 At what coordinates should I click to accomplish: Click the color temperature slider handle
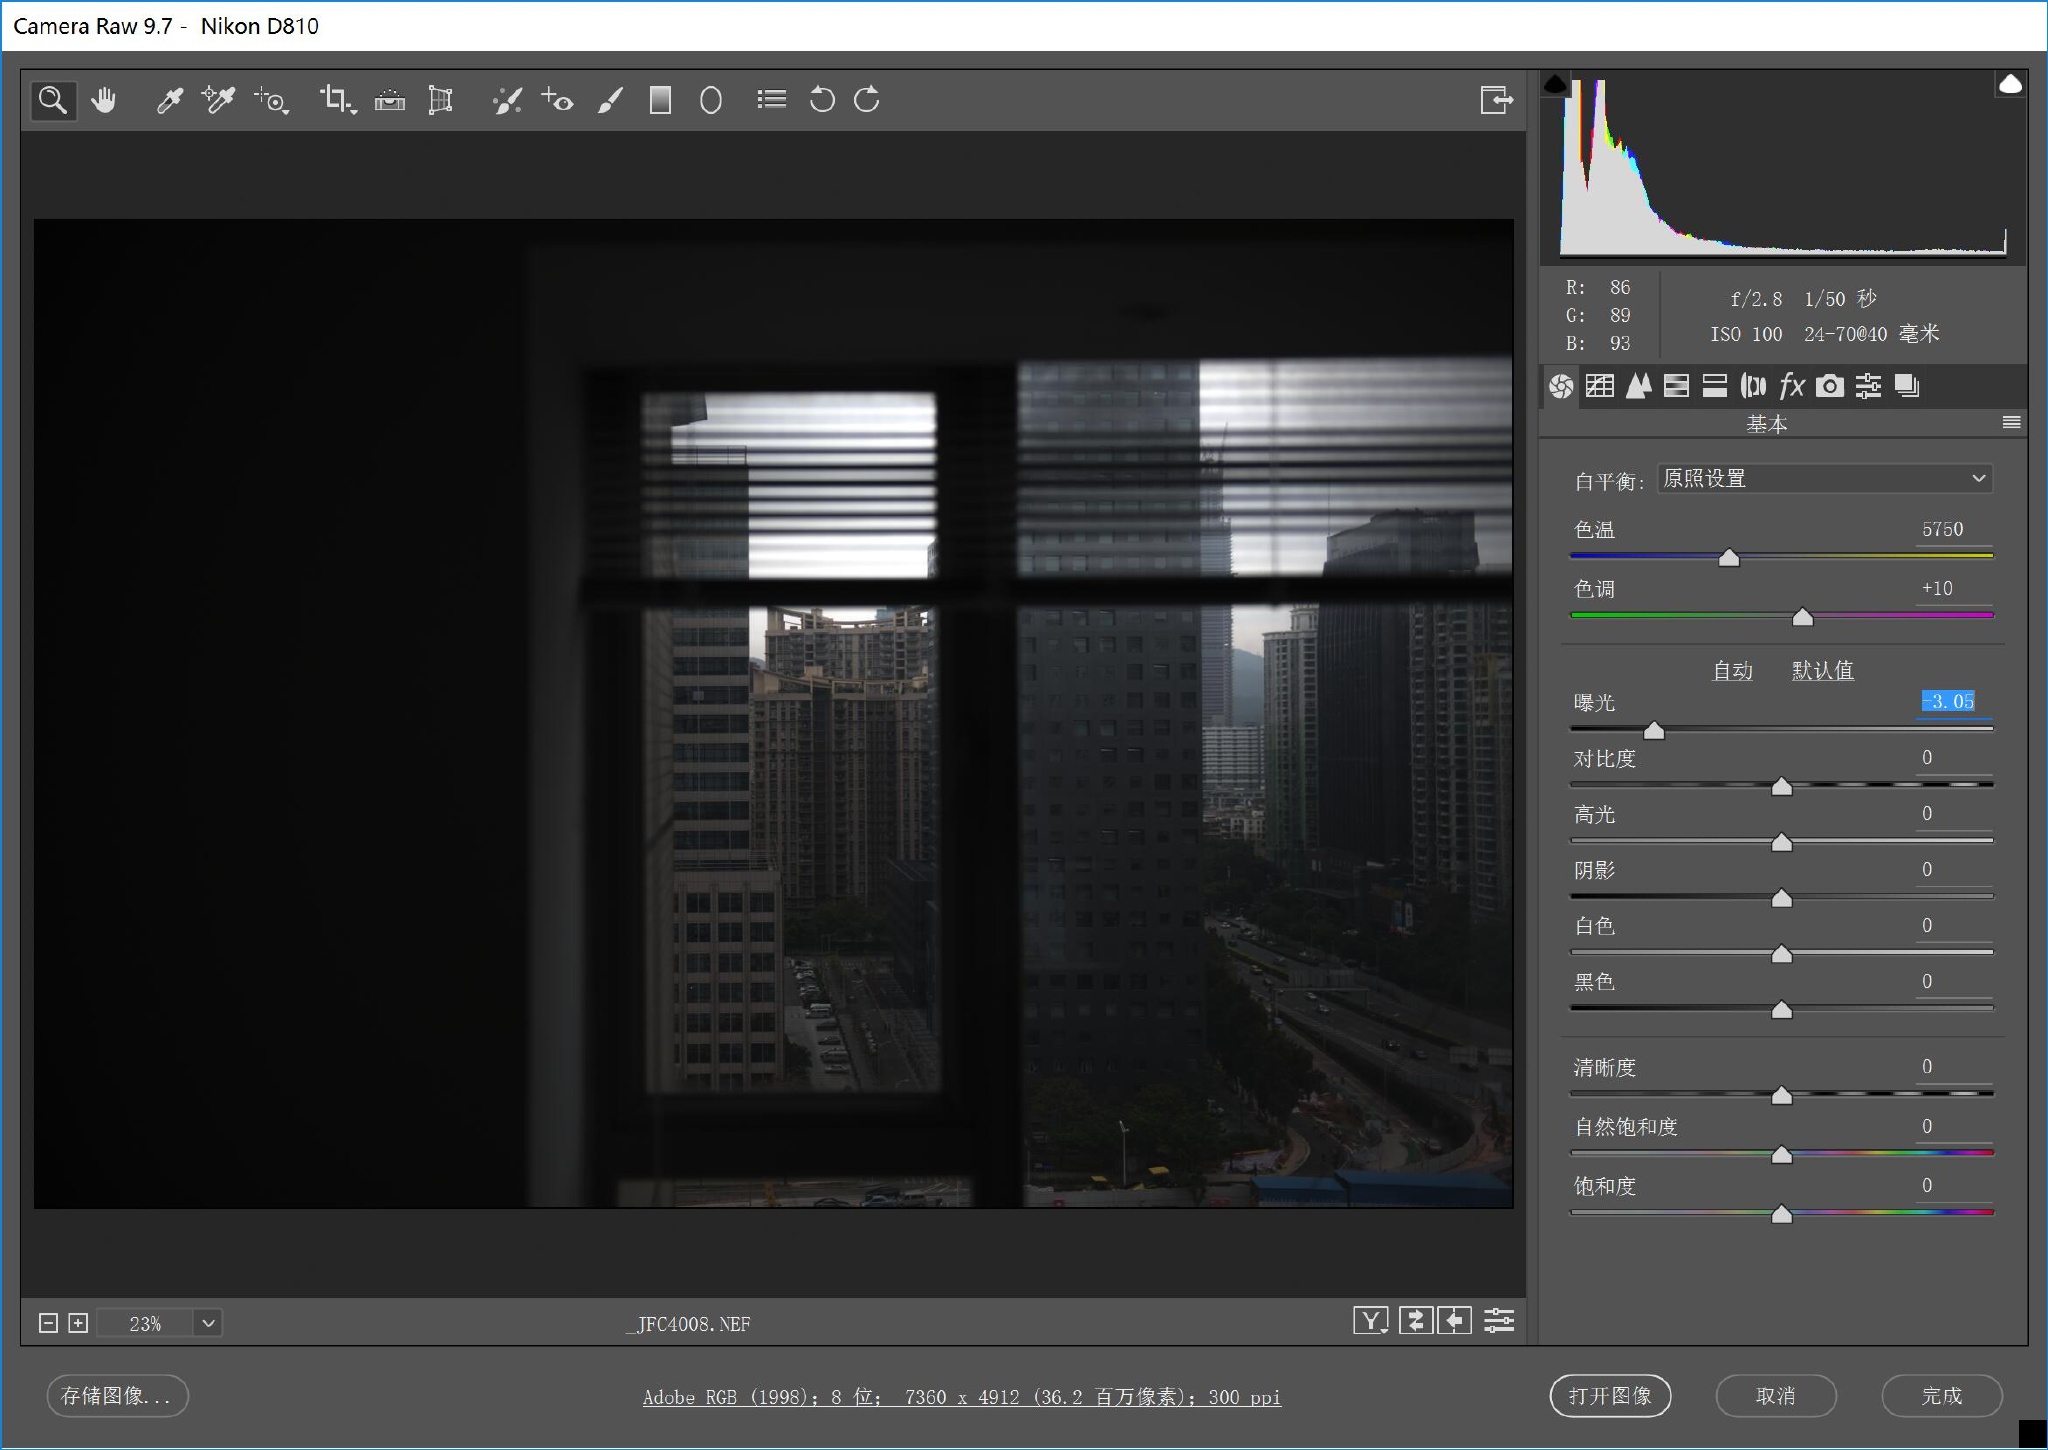tap(1729, 558)
